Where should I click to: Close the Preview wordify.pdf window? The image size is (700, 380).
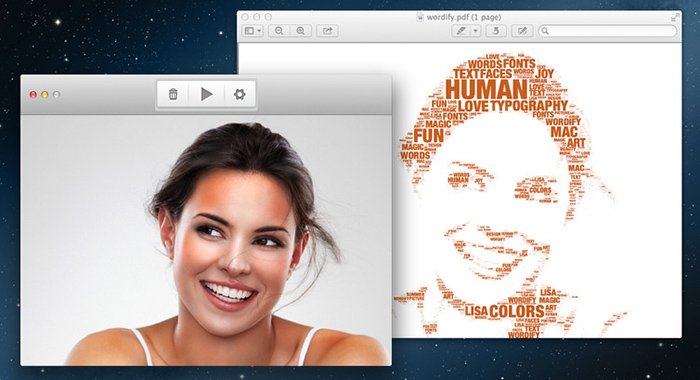pyautogui.click(x=245, y=17)
